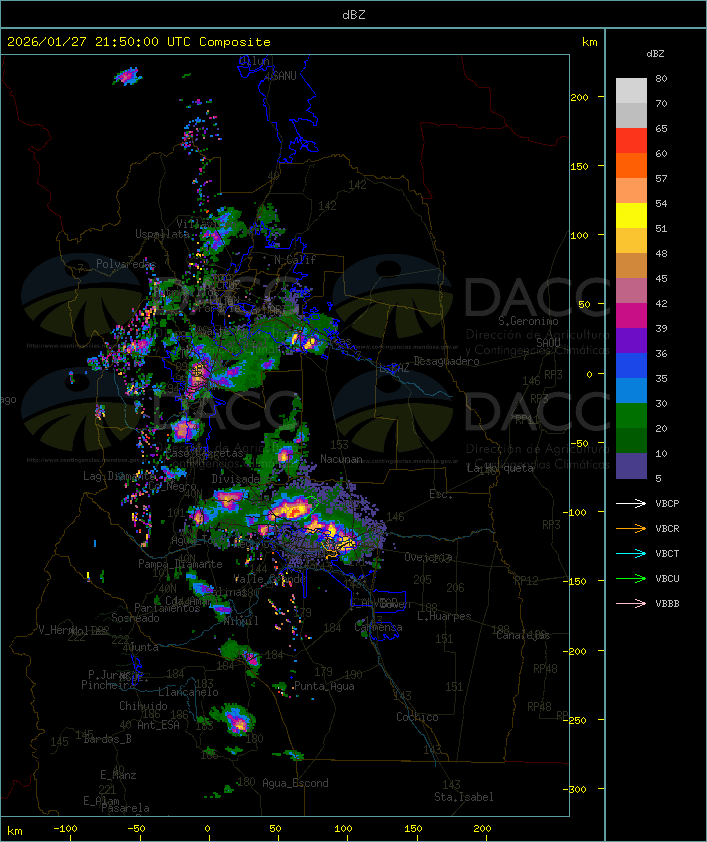Click the 'Desaguadero' map label
Viewport: 707px width, 842px height.
point(446,361)
